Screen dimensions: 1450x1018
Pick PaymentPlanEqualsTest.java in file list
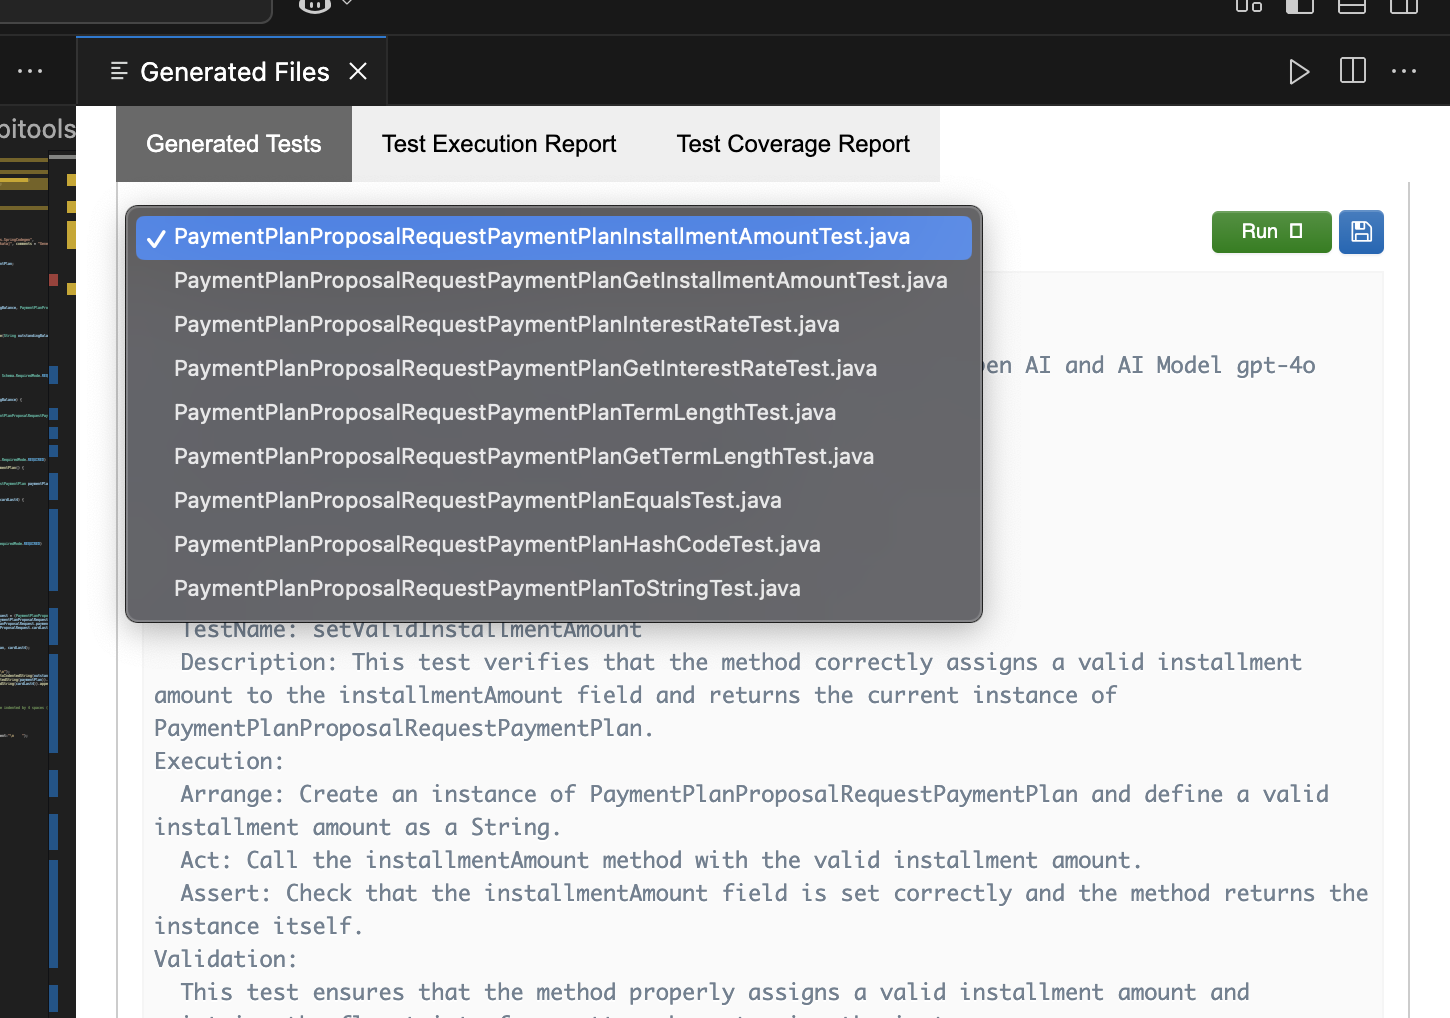[x=477, y=501]
